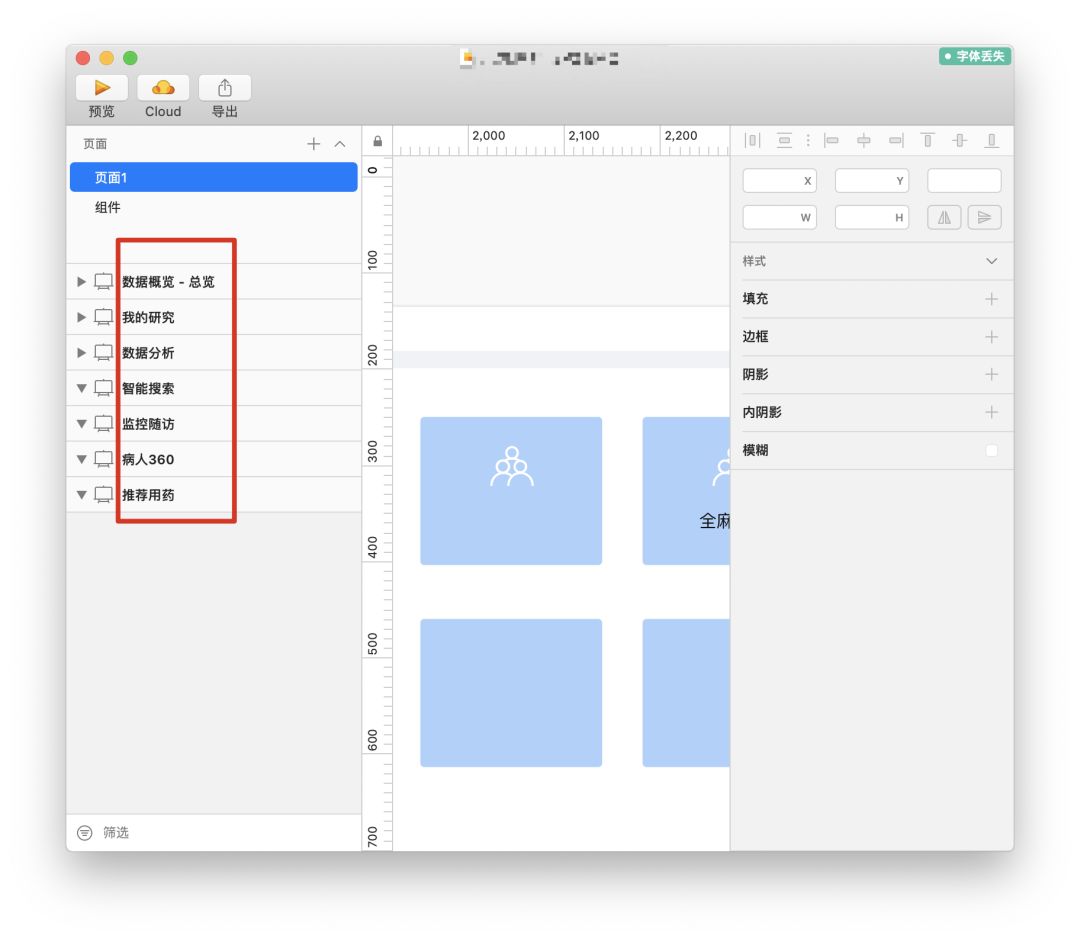This screenshot has height=939, width=1080.
Task: Align left edges icon
Action: [x=832, y=141]
